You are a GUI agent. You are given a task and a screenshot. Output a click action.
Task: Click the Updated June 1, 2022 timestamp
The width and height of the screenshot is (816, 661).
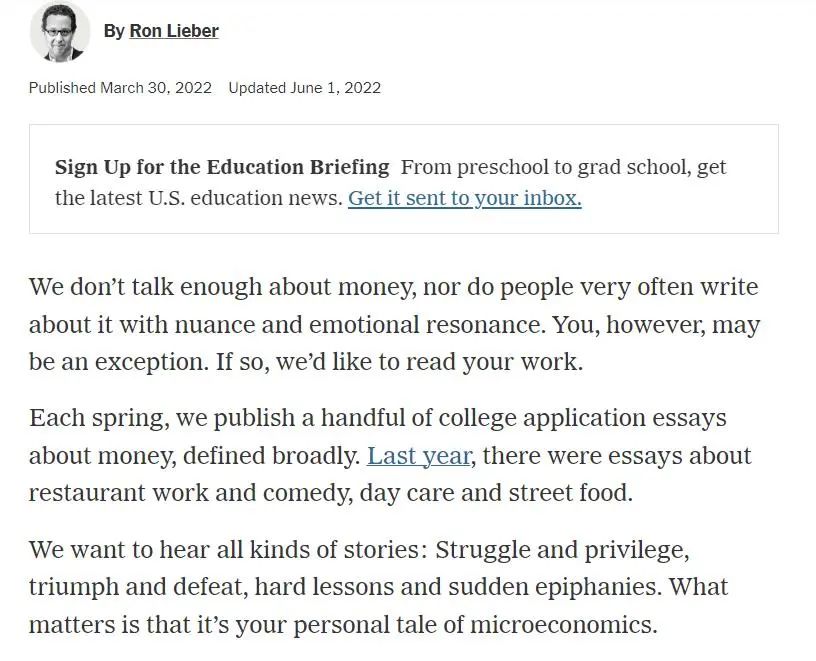coord(304,88)
